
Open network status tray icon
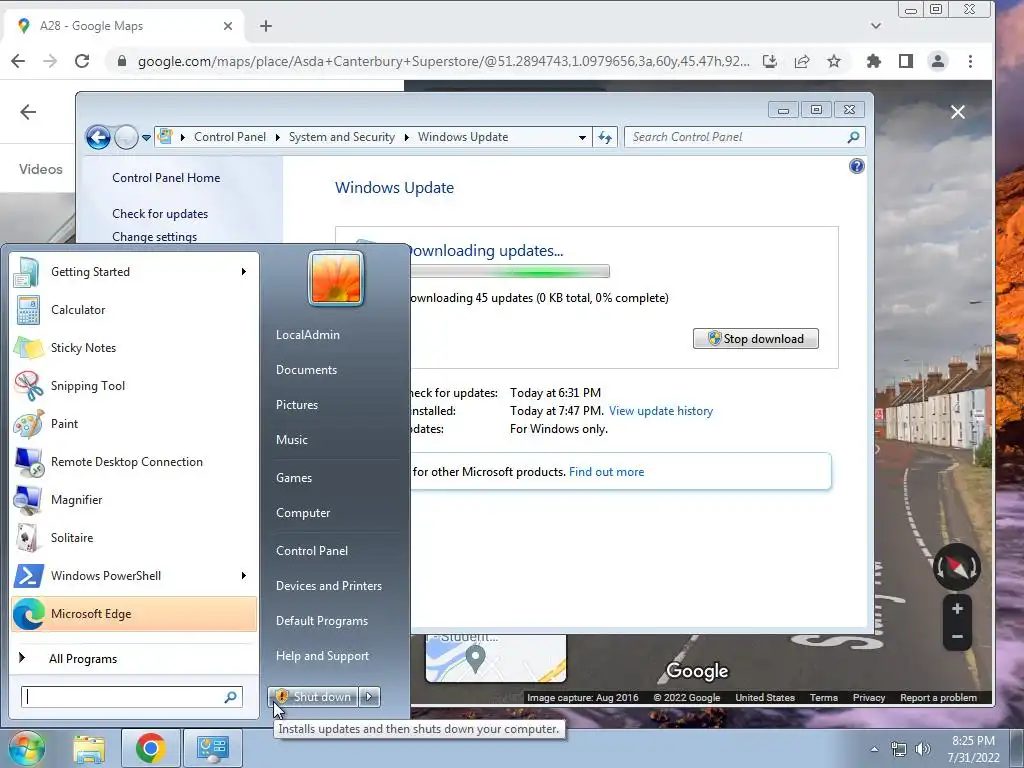(899, 749)
